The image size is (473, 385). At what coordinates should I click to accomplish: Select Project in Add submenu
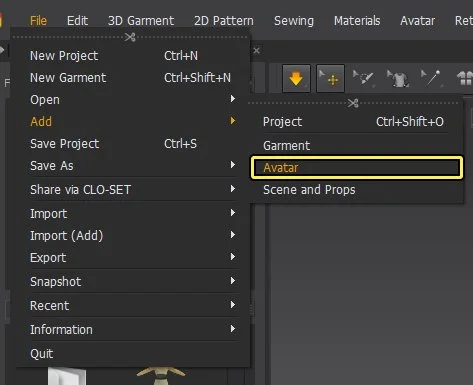[356, 122]
